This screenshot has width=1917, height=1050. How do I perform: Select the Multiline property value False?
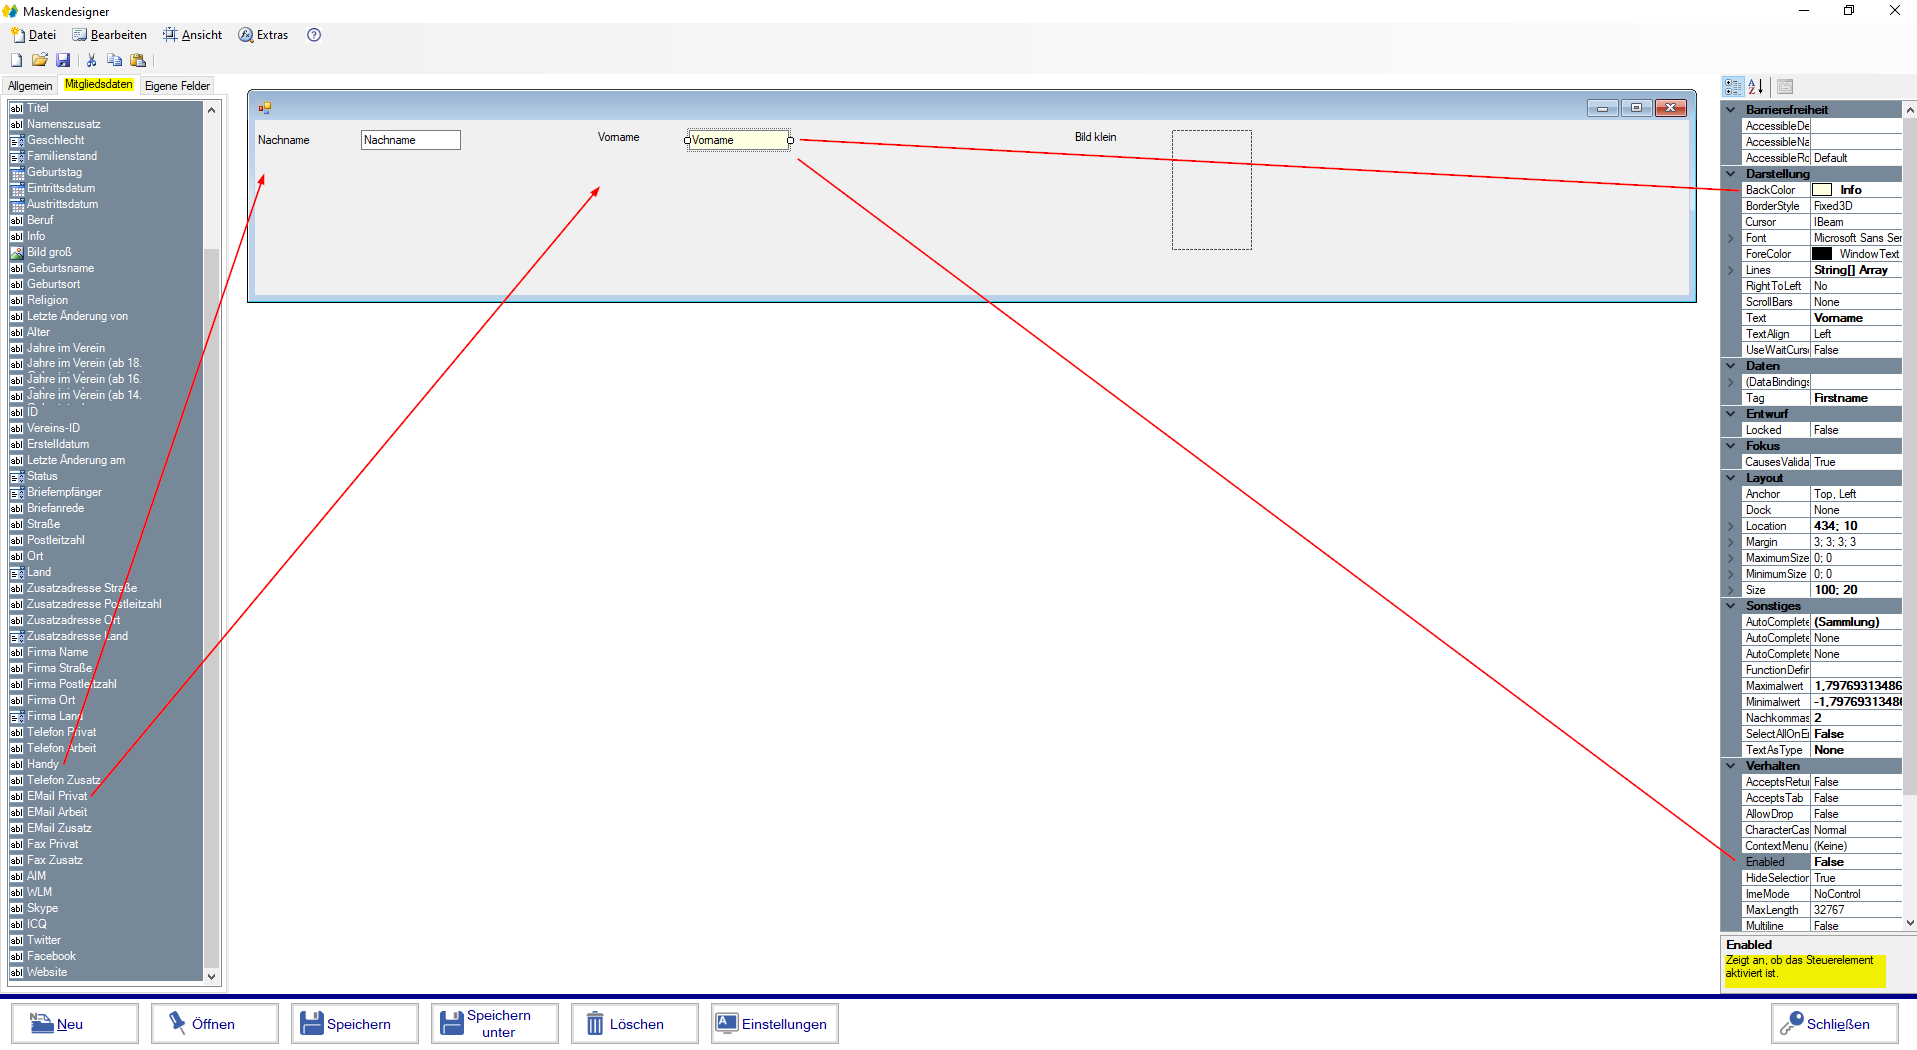pyautogui.click(x=1856, y=926)
